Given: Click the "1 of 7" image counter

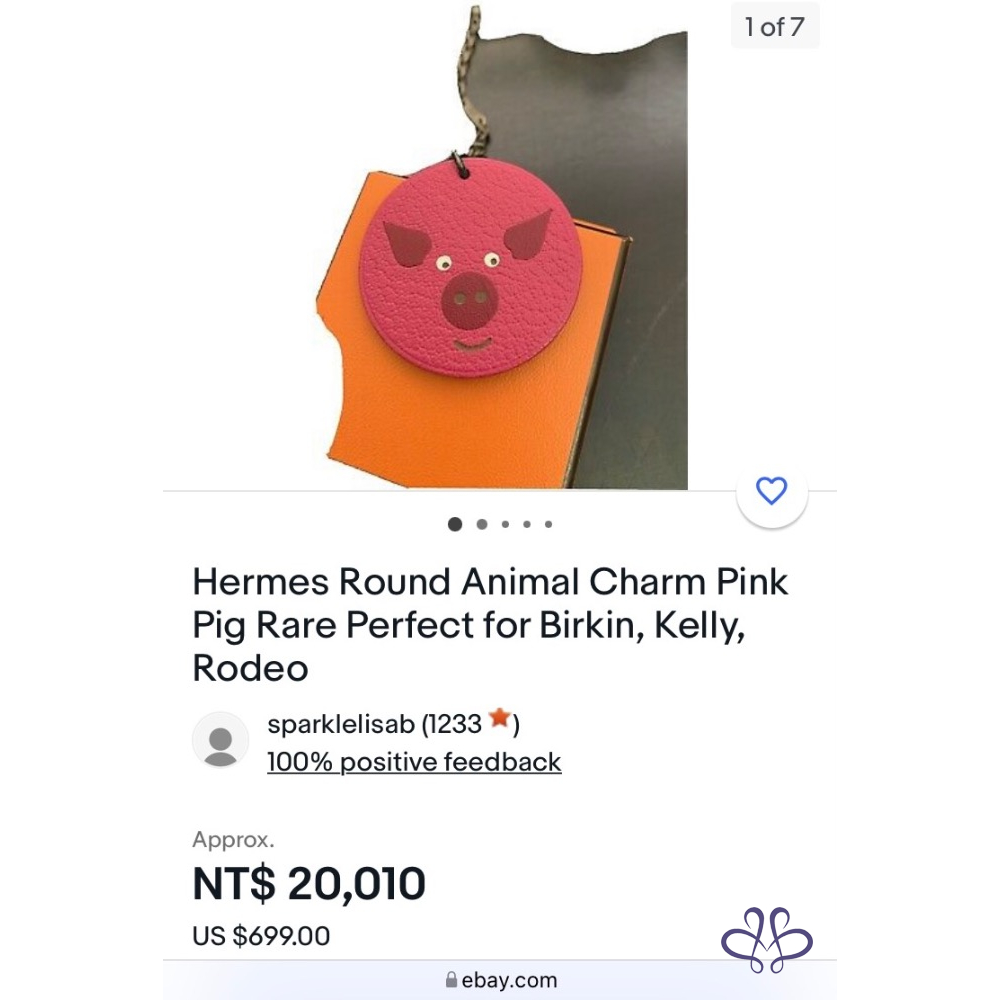Looking at the screenshot, I should (x=774, y=27).
